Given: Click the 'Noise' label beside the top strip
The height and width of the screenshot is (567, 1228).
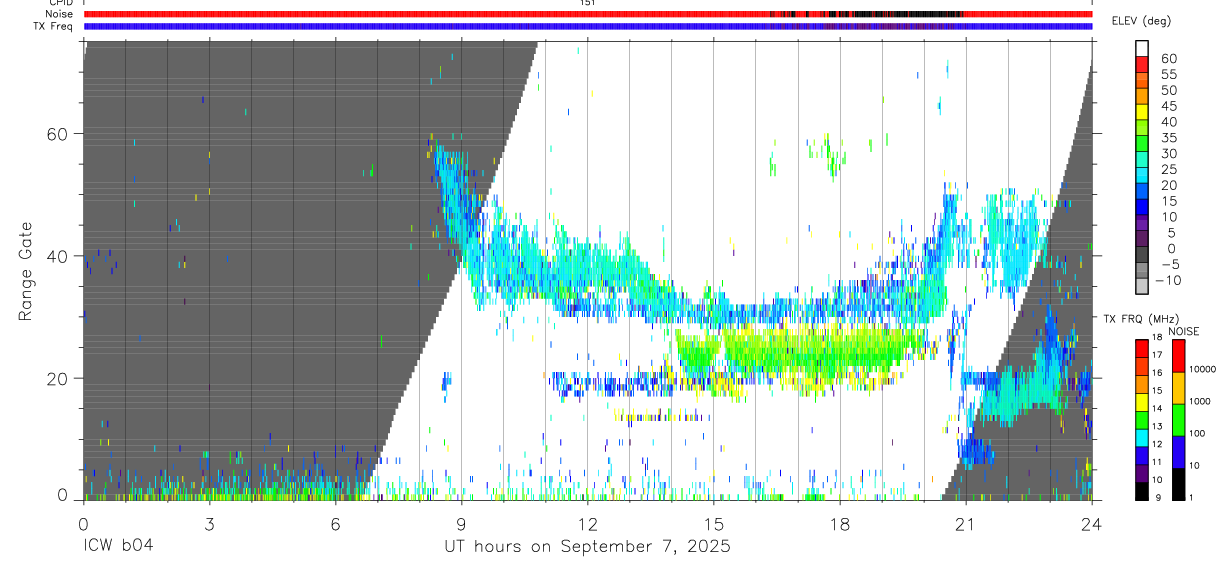Looking at the screenshot, I should pyautogui.click(x=60, y=14).
